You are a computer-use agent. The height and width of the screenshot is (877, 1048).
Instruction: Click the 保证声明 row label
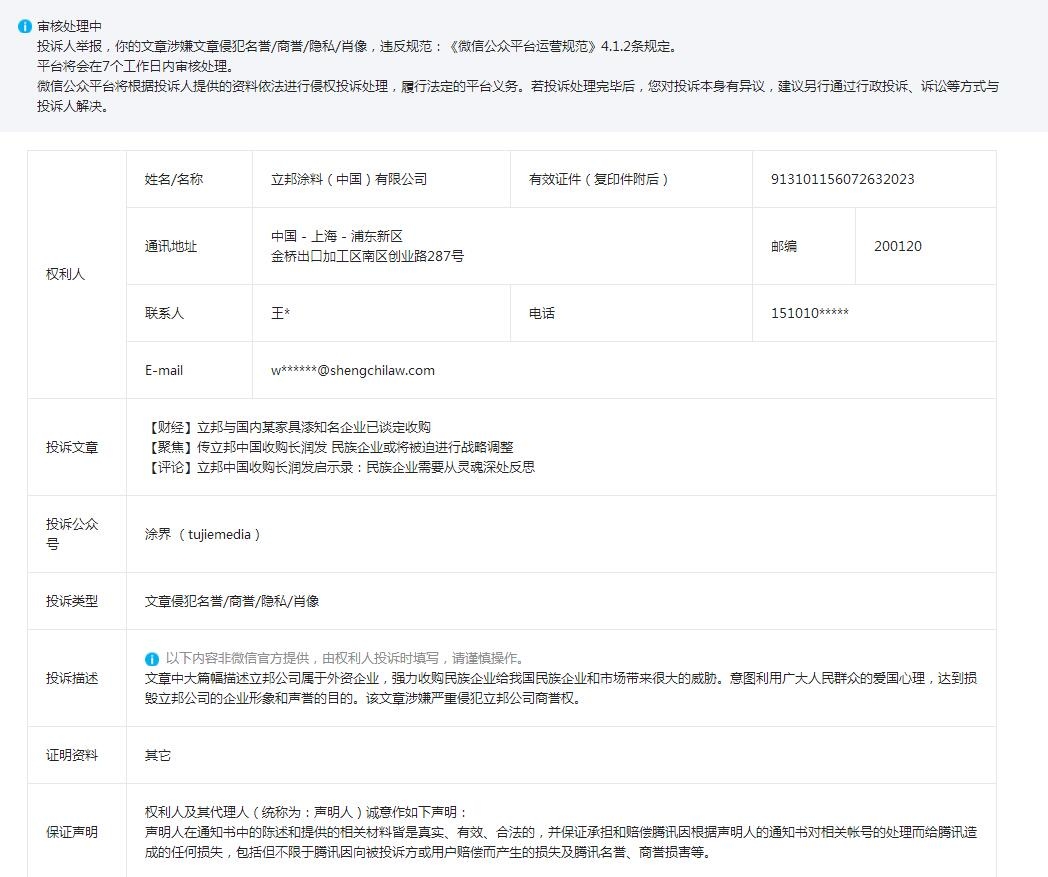point(72,831)
